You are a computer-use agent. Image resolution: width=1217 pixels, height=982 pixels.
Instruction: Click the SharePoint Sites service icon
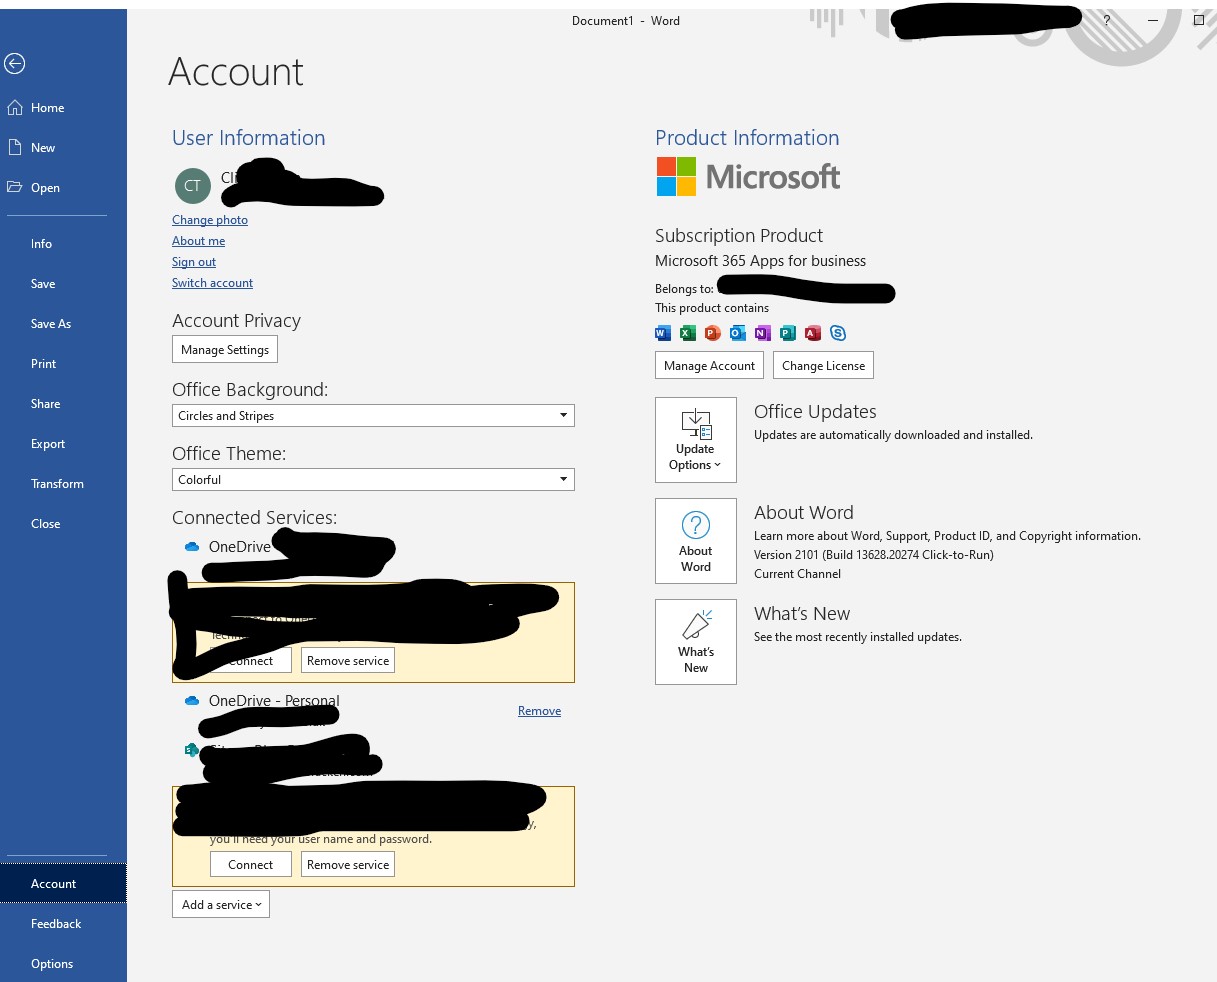coord(191,749)
